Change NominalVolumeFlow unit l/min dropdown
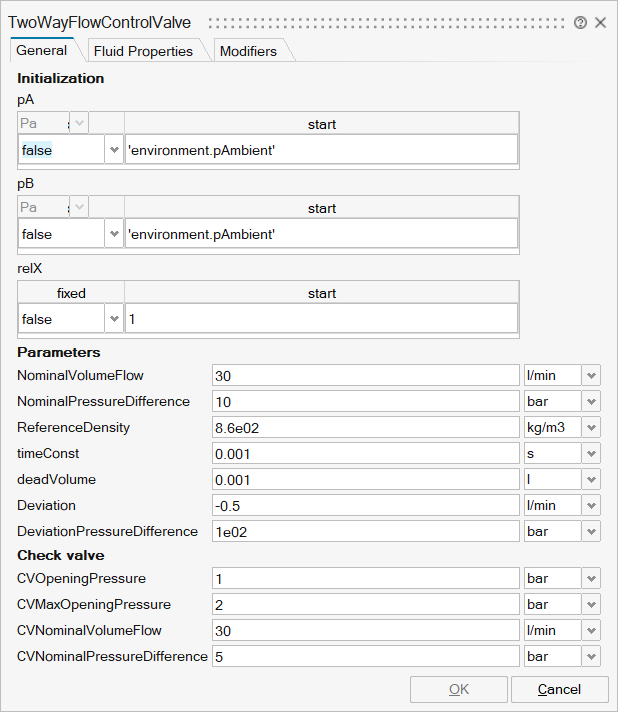Screen dimensions: 618x712 point(591,375)
